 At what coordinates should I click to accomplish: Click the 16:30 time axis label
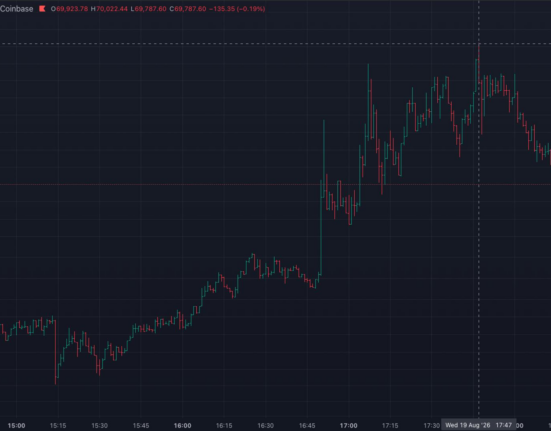(265, 426)
